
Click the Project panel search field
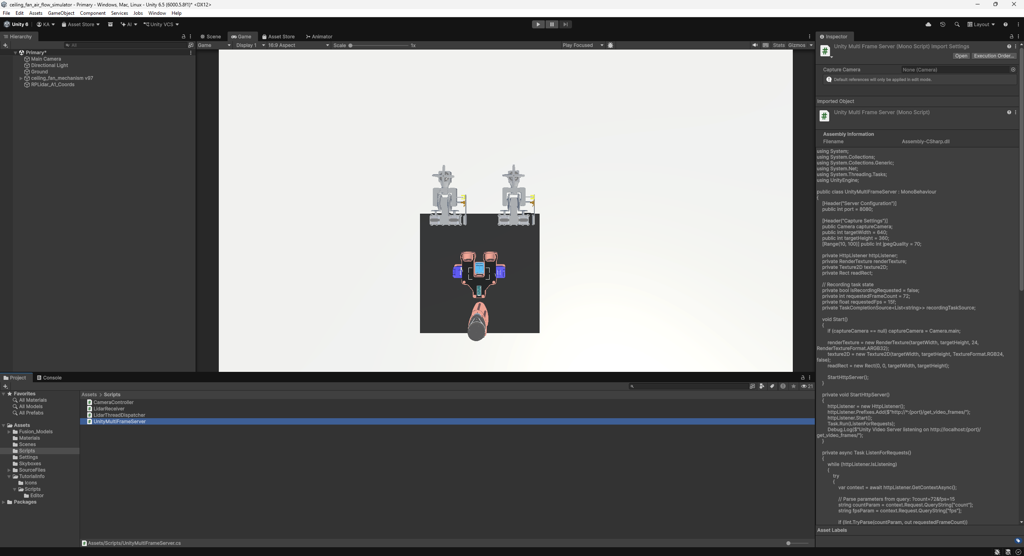tap(687, 386)
